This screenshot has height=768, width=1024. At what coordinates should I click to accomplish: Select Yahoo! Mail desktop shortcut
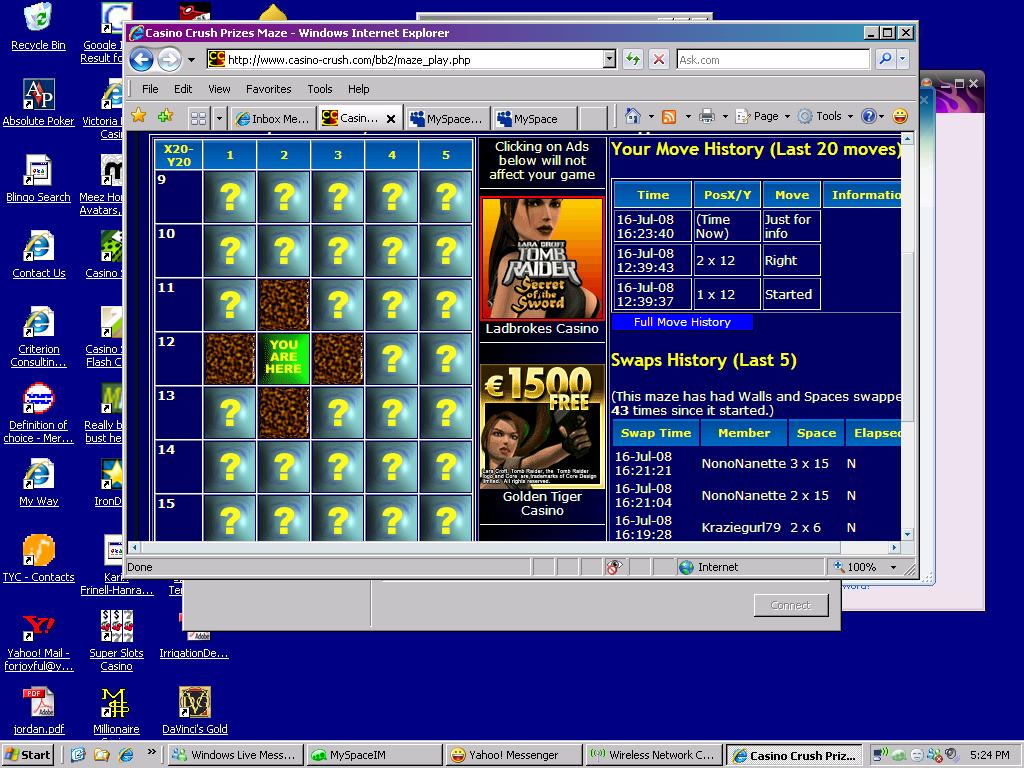click(x=39, y=641)
